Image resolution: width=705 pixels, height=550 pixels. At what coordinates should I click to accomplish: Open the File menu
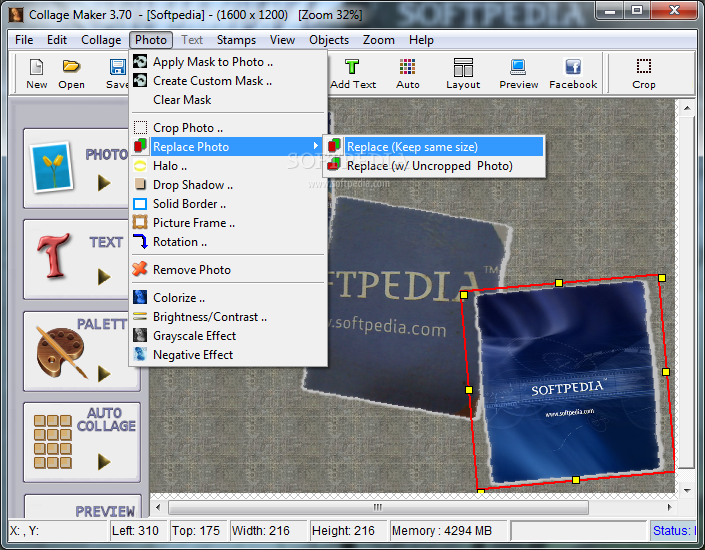tap(24, 40)
